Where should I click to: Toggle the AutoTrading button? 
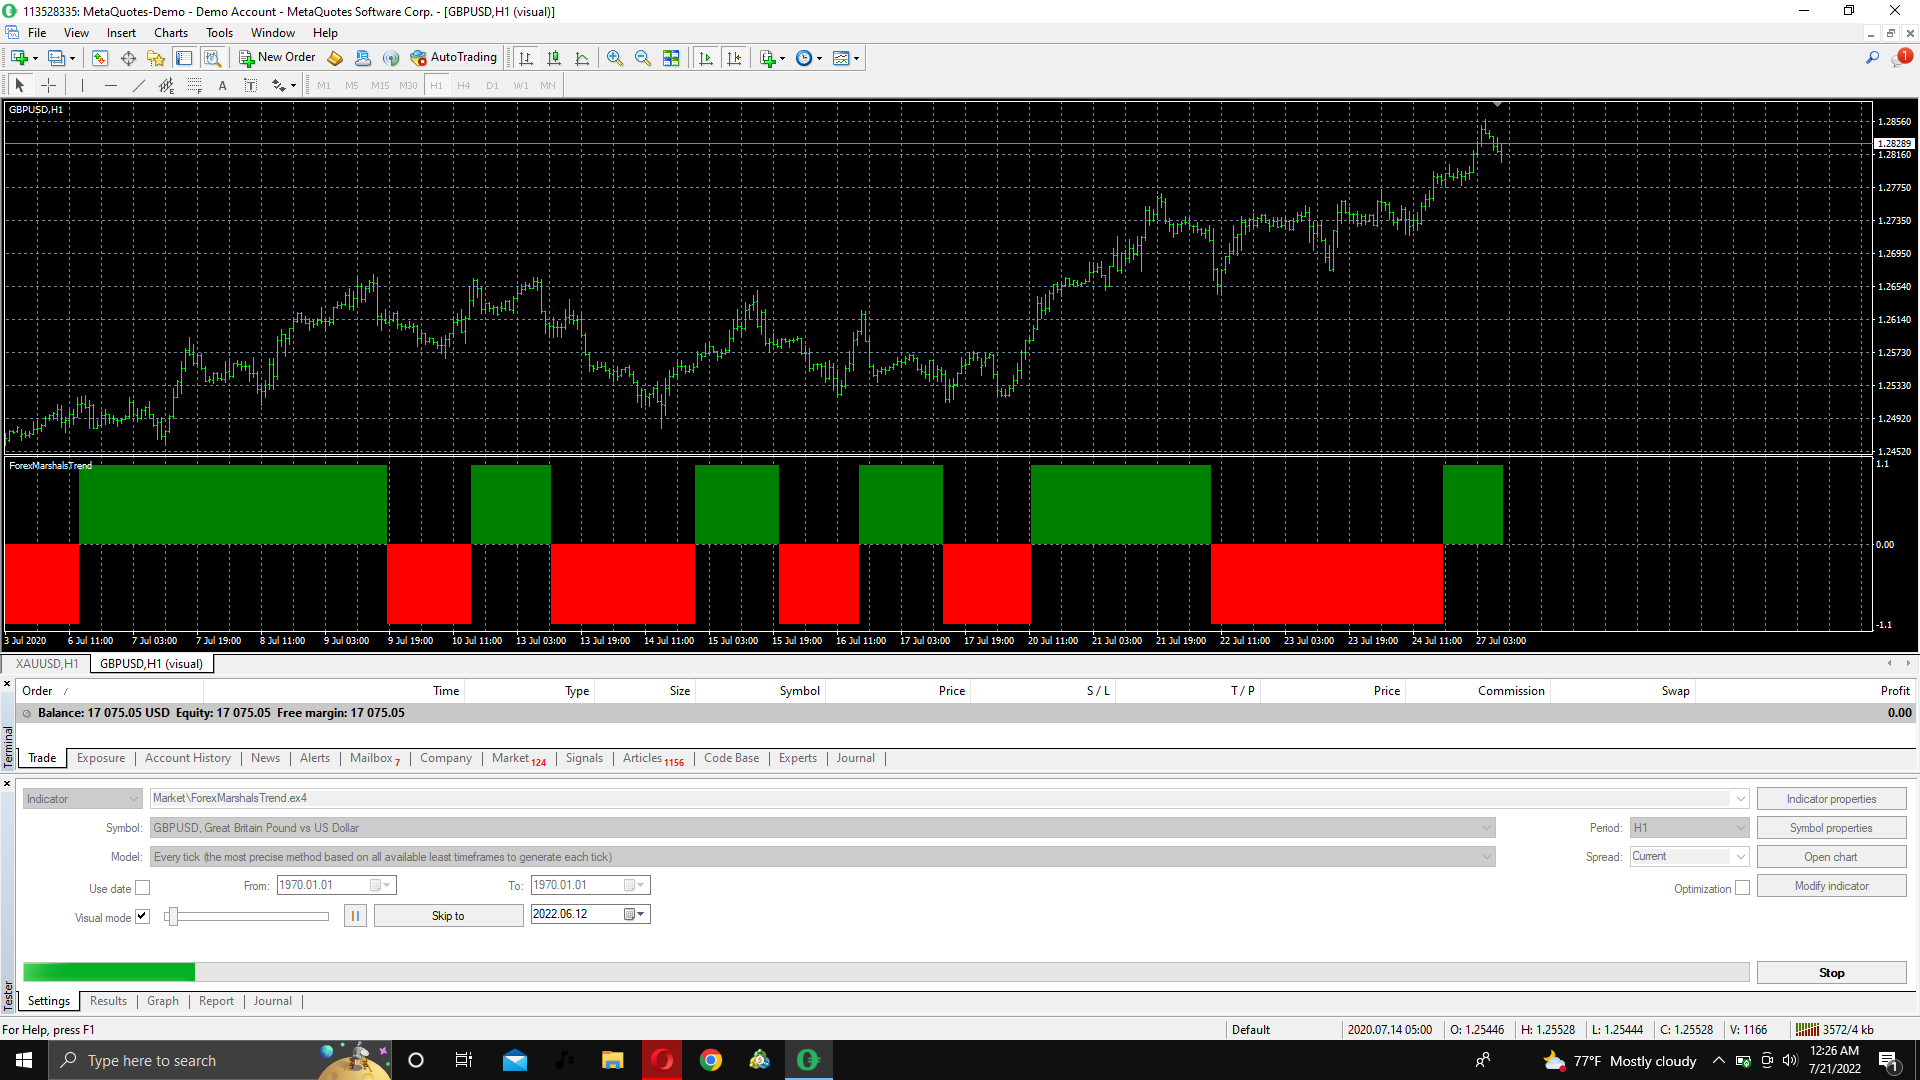click(x=453, y=58)
